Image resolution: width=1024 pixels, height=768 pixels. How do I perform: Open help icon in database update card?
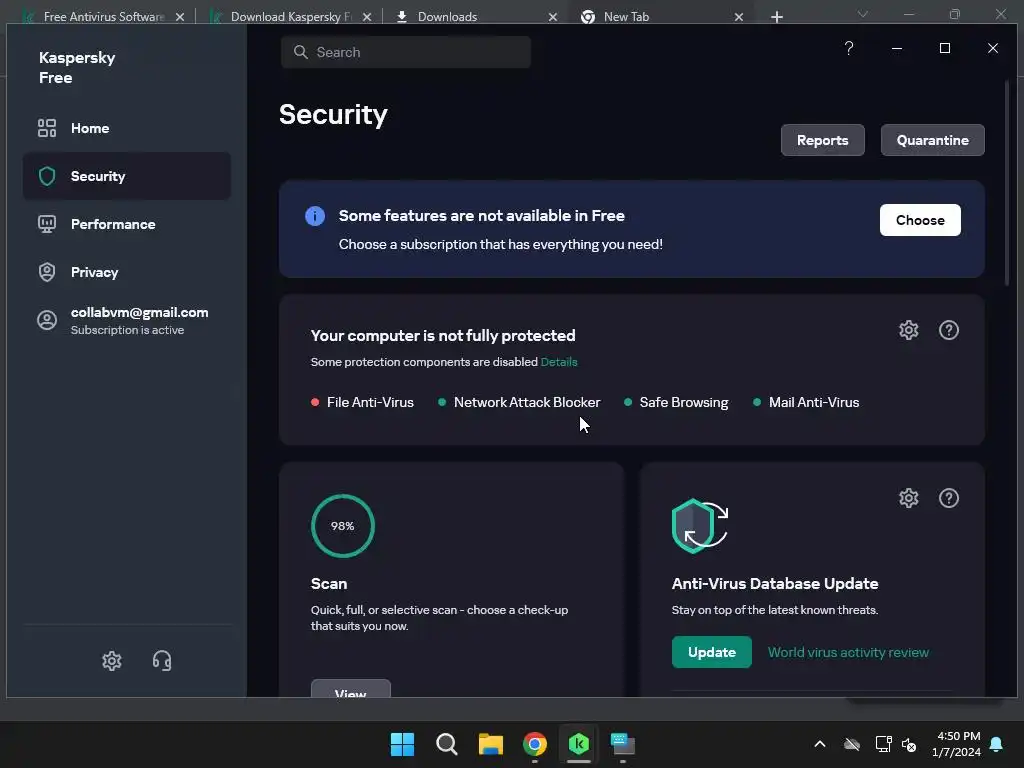(x=948, y=498)
